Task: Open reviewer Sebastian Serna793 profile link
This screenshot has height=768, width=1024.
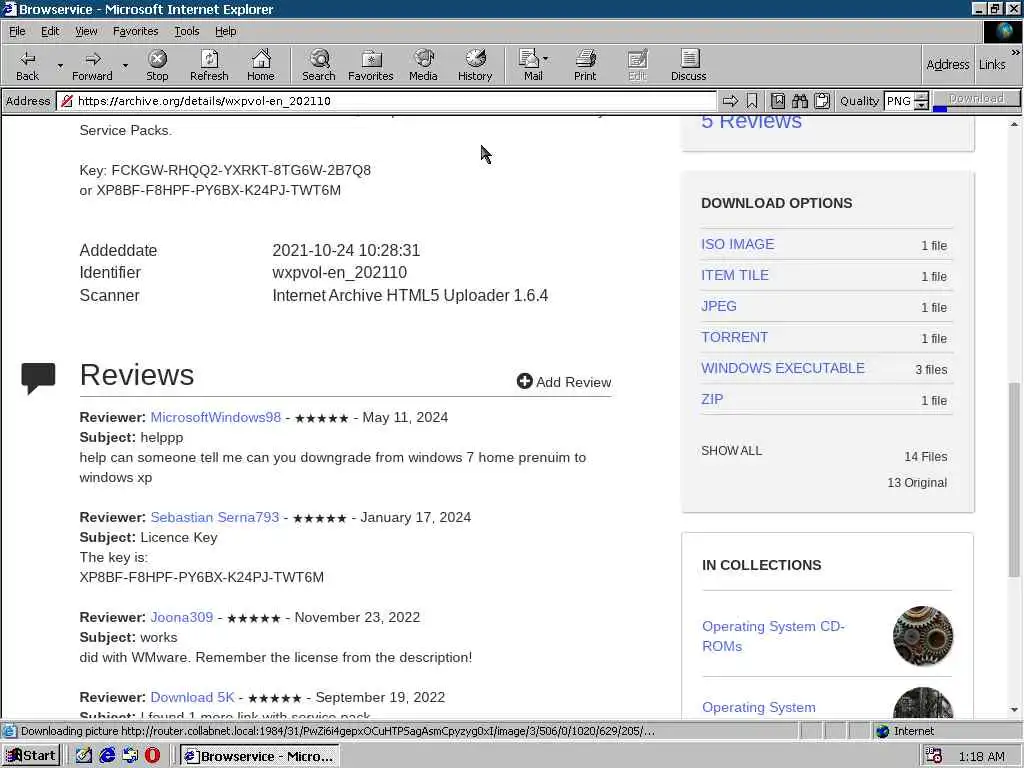Action: [215, 517]
